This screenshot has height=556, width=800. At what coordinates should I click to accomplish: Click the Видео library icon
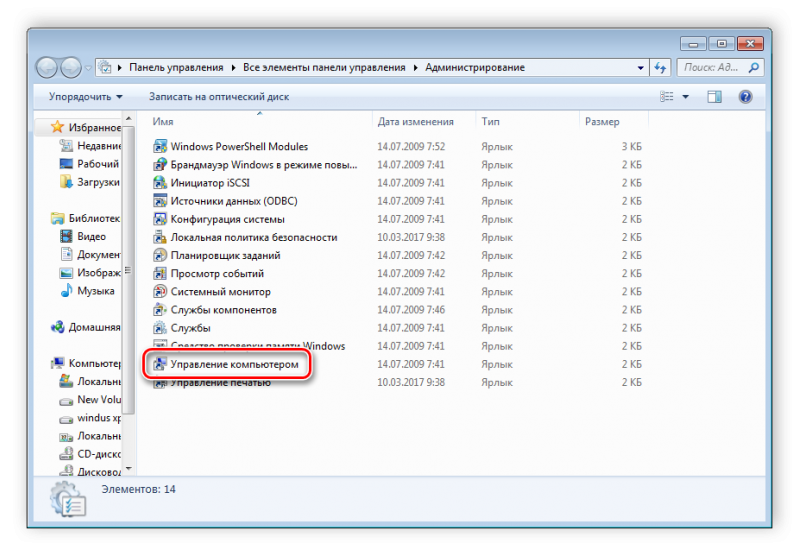tap(66, 236)
